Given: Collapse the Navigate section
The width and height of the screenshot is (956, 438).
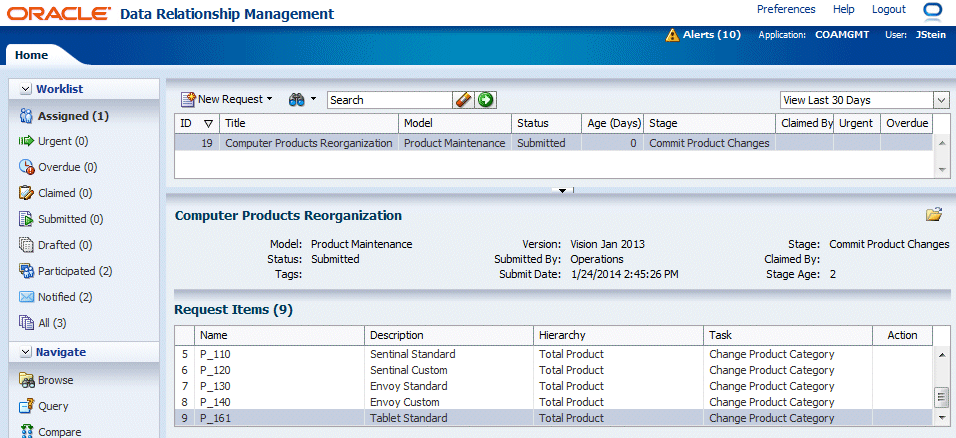Looking at the screenshot, I should [x=25, y=352].
